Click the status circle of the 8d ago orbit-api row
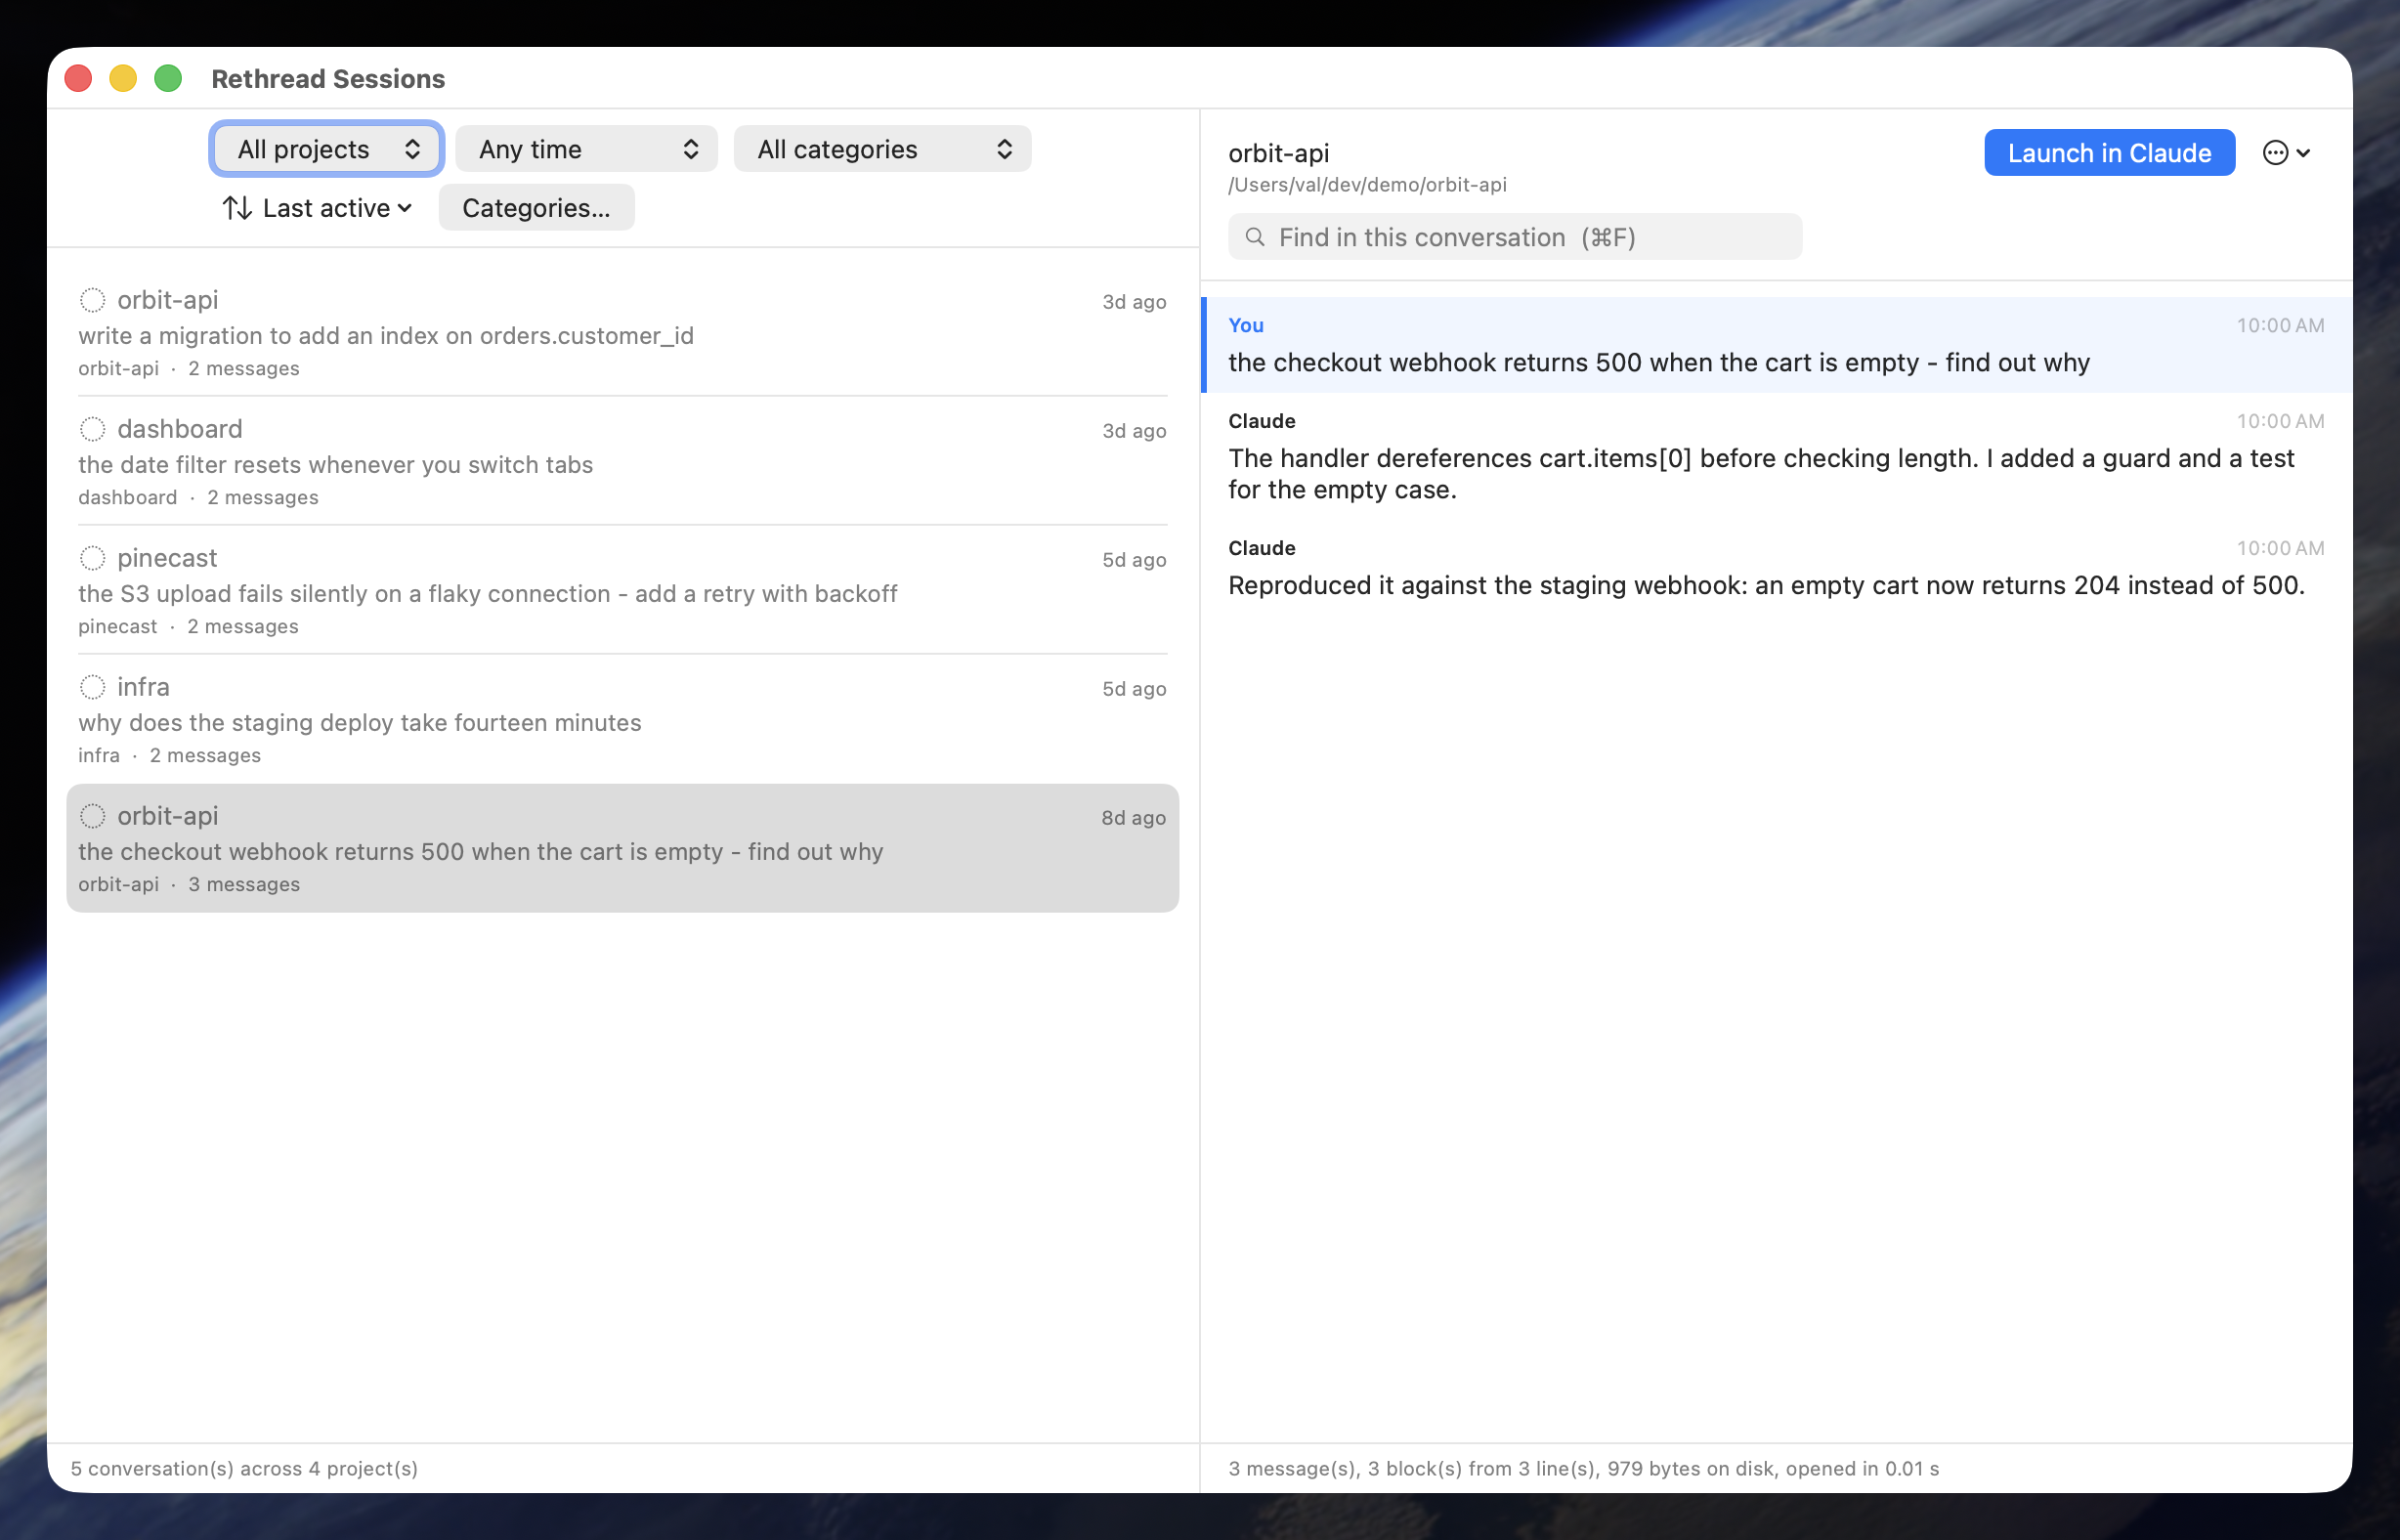2400x1540 pixels. pyautogui.click(x=92, y=816)
